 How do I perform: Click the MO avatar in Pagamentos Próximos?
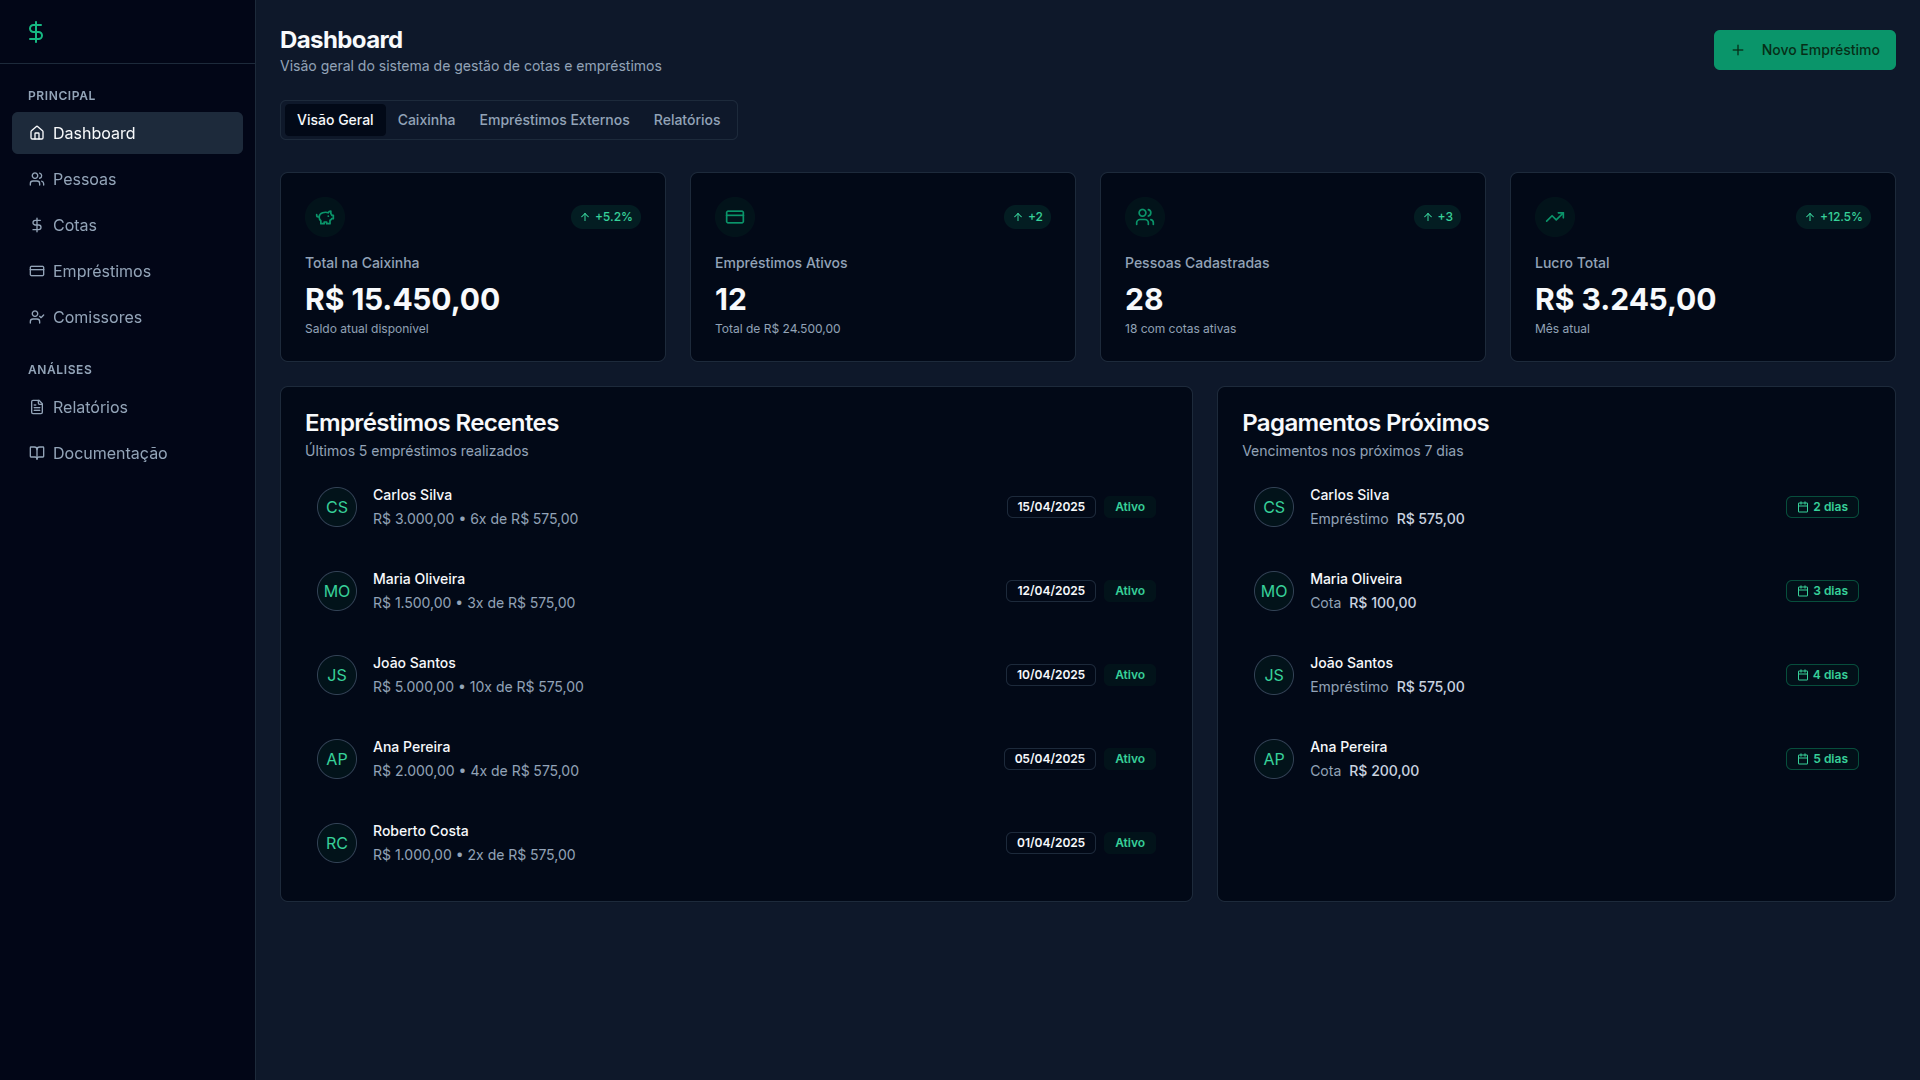[x=1274, y=591]
